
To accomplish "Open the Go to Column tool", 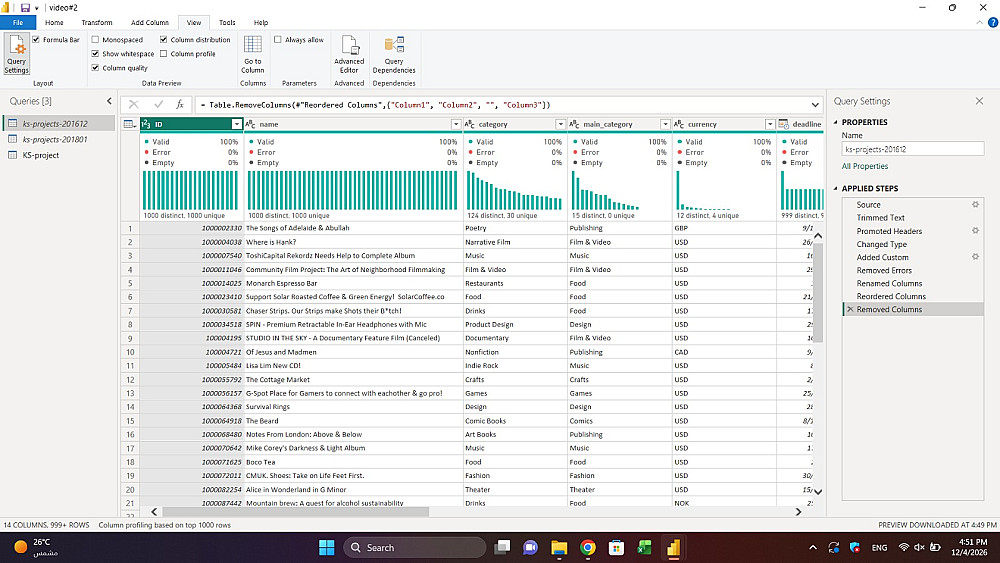I will [x=253, y=54].
